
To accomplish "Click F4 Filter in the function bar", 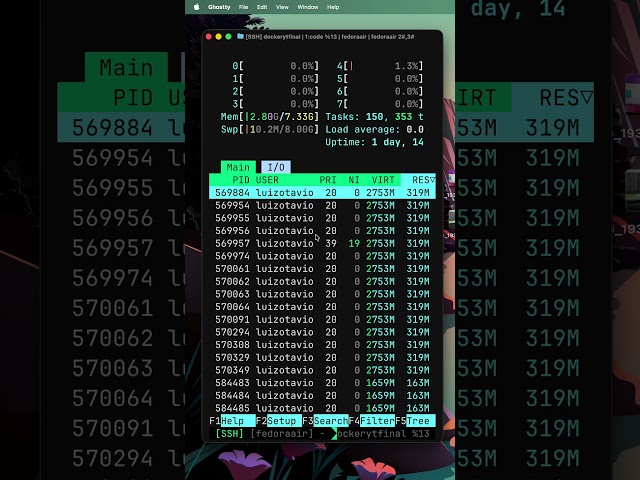I will tap(372, 421).
